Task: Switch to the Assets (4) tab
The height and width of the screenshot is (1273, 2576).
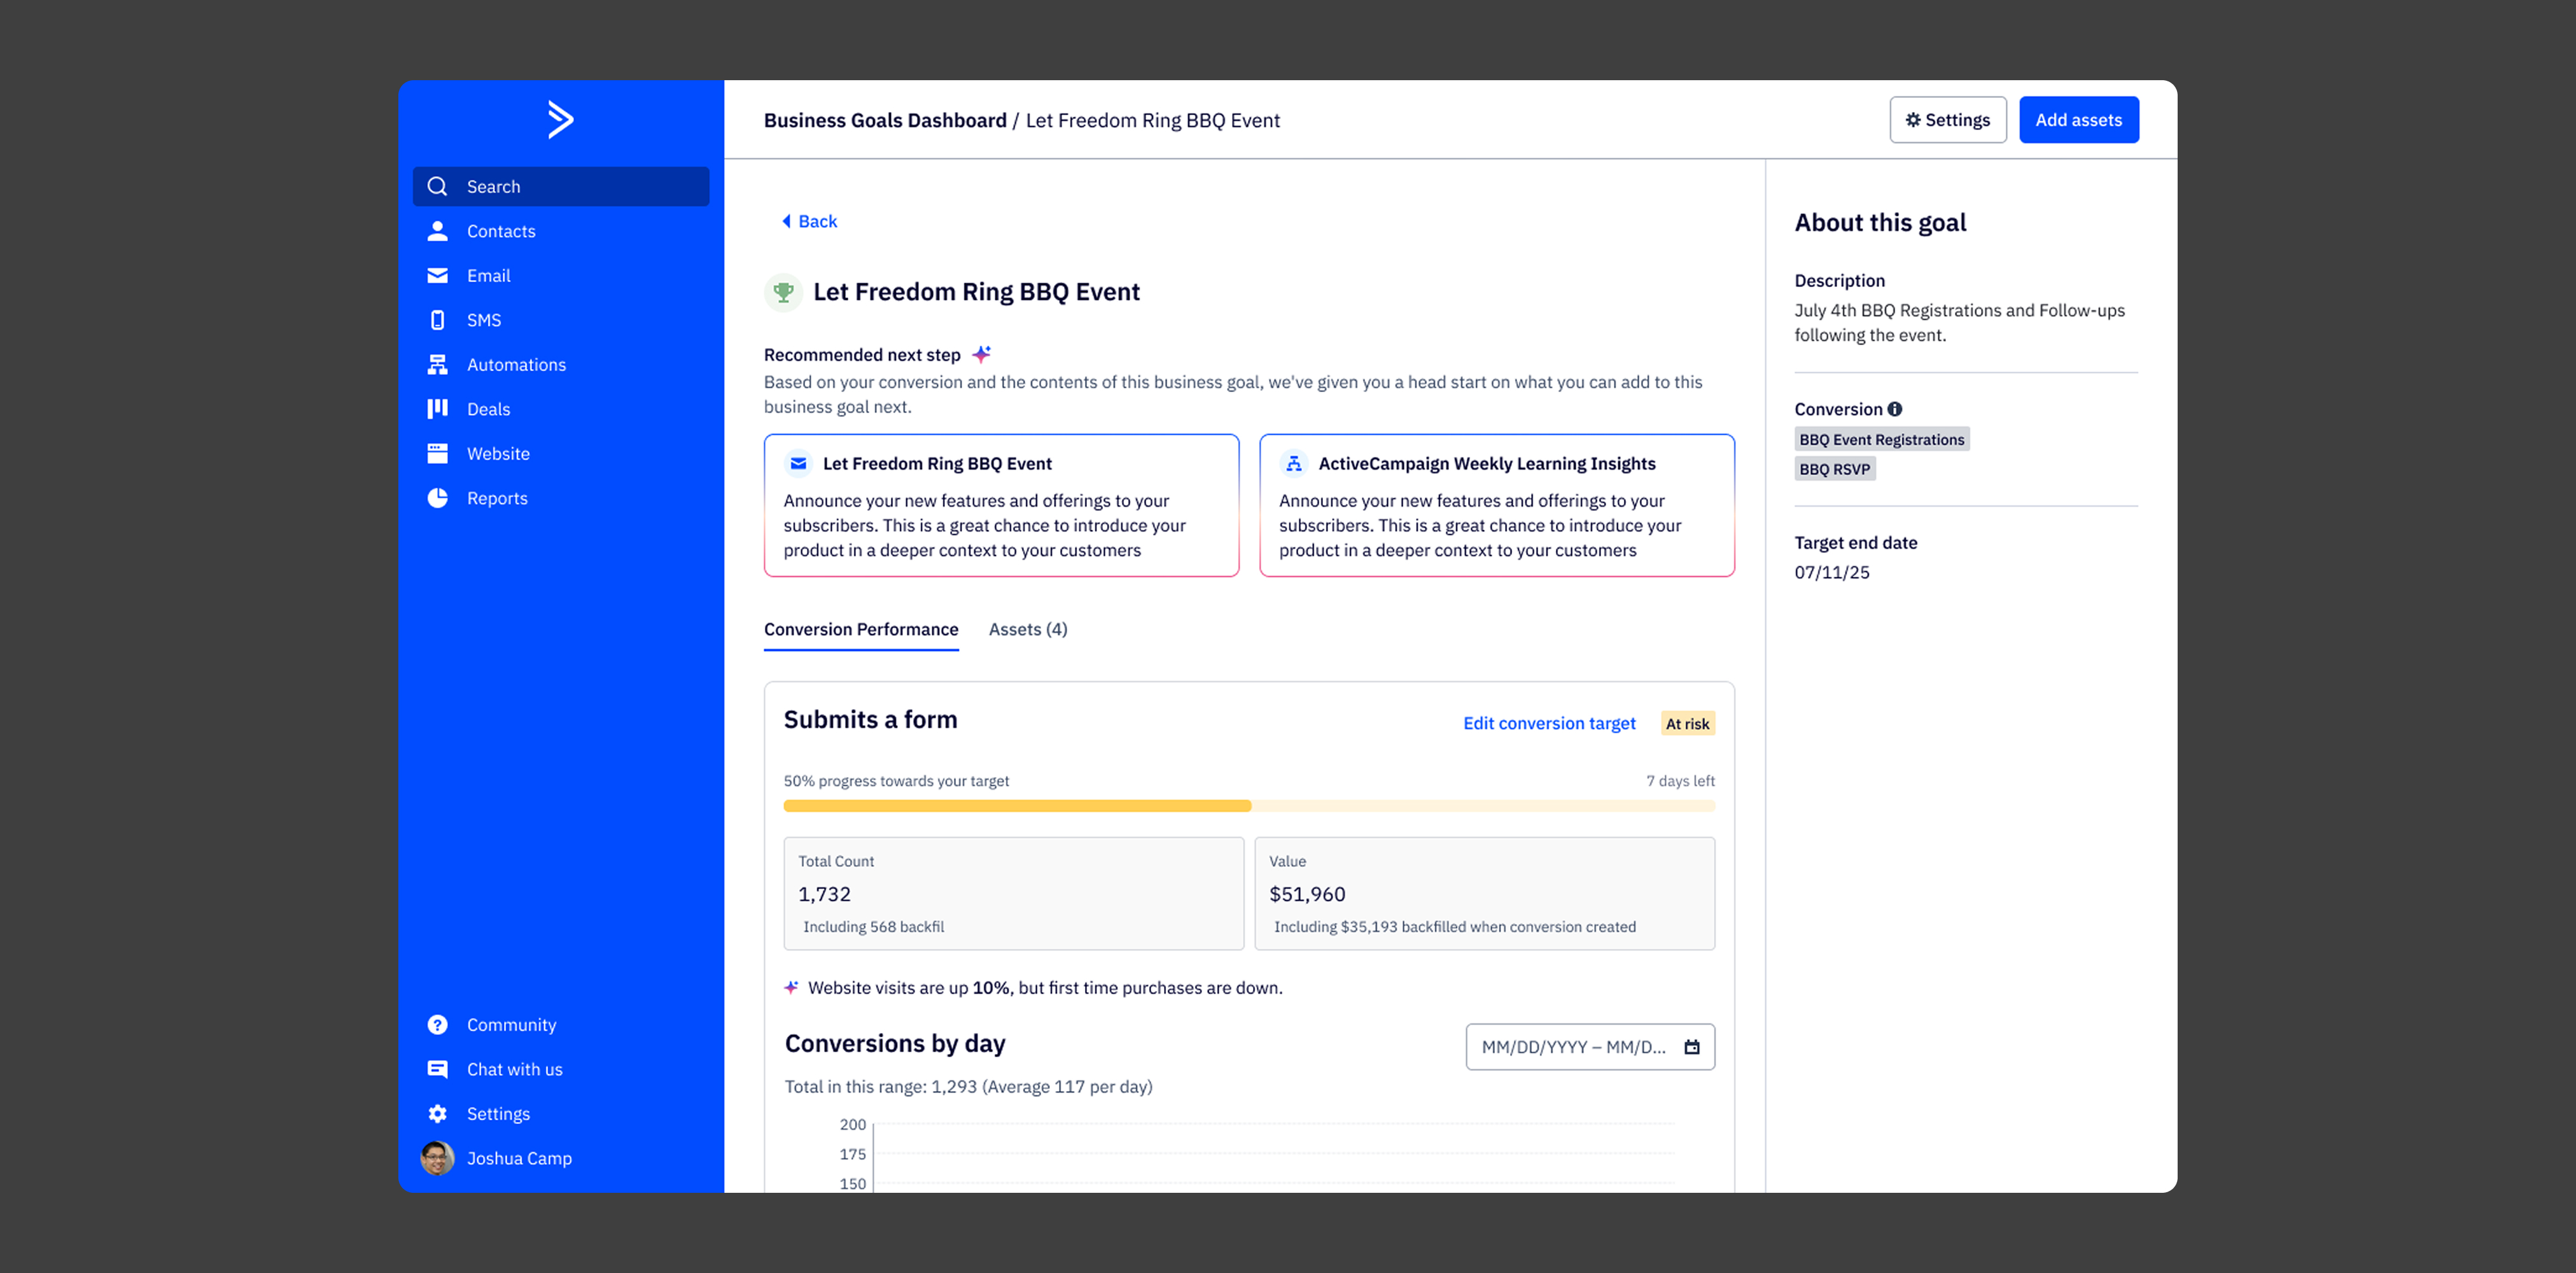Action: point(1027,629)
